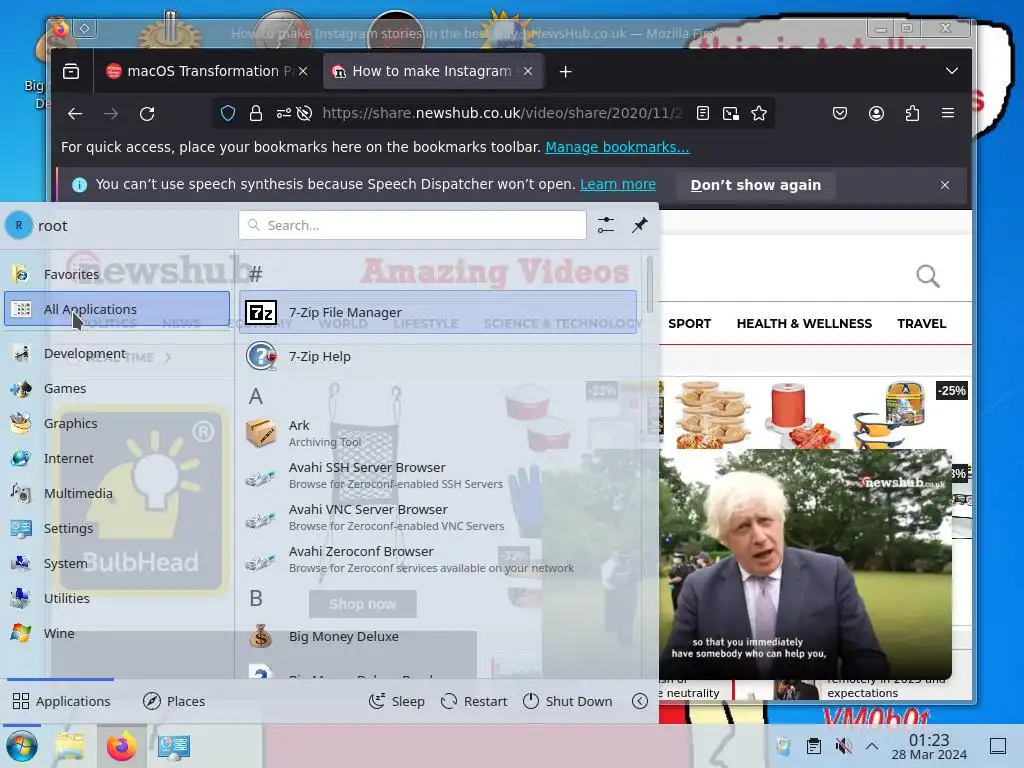Open Firefox hamburger application menu
Viewport: 1024px width, 768px height.
coord(948,114)
